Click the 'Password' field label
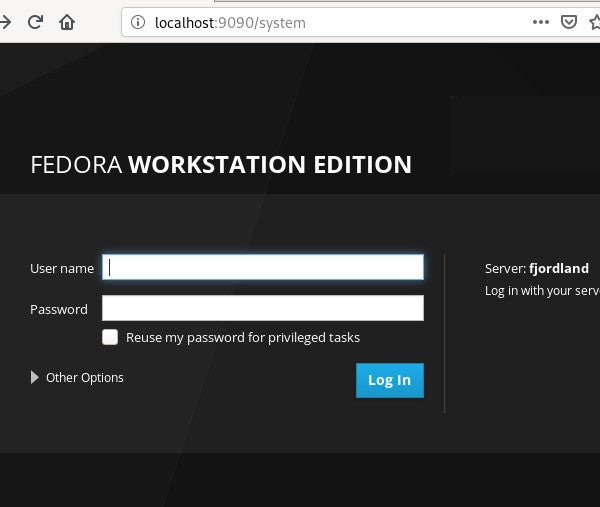 tap(59, 310)
